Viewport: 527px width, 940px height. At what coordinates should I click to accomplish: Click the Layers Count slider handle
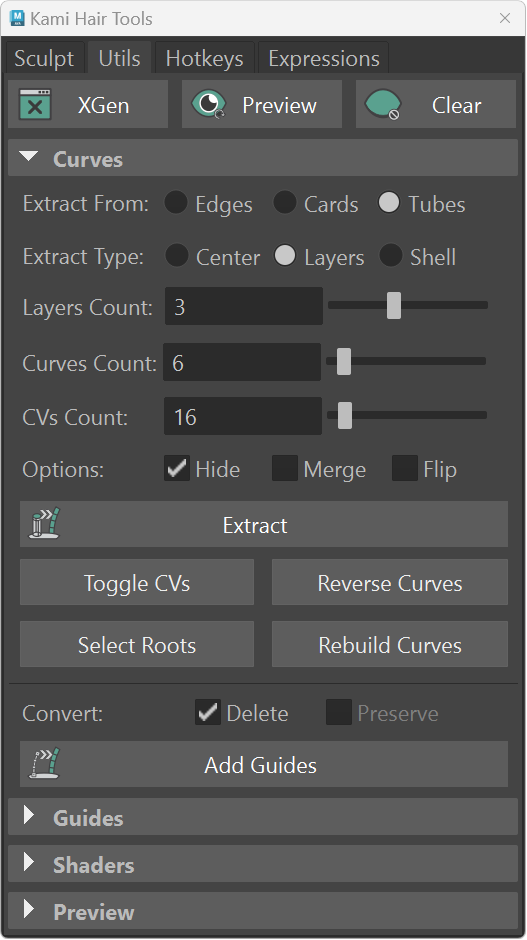click(x=393, y=305)
